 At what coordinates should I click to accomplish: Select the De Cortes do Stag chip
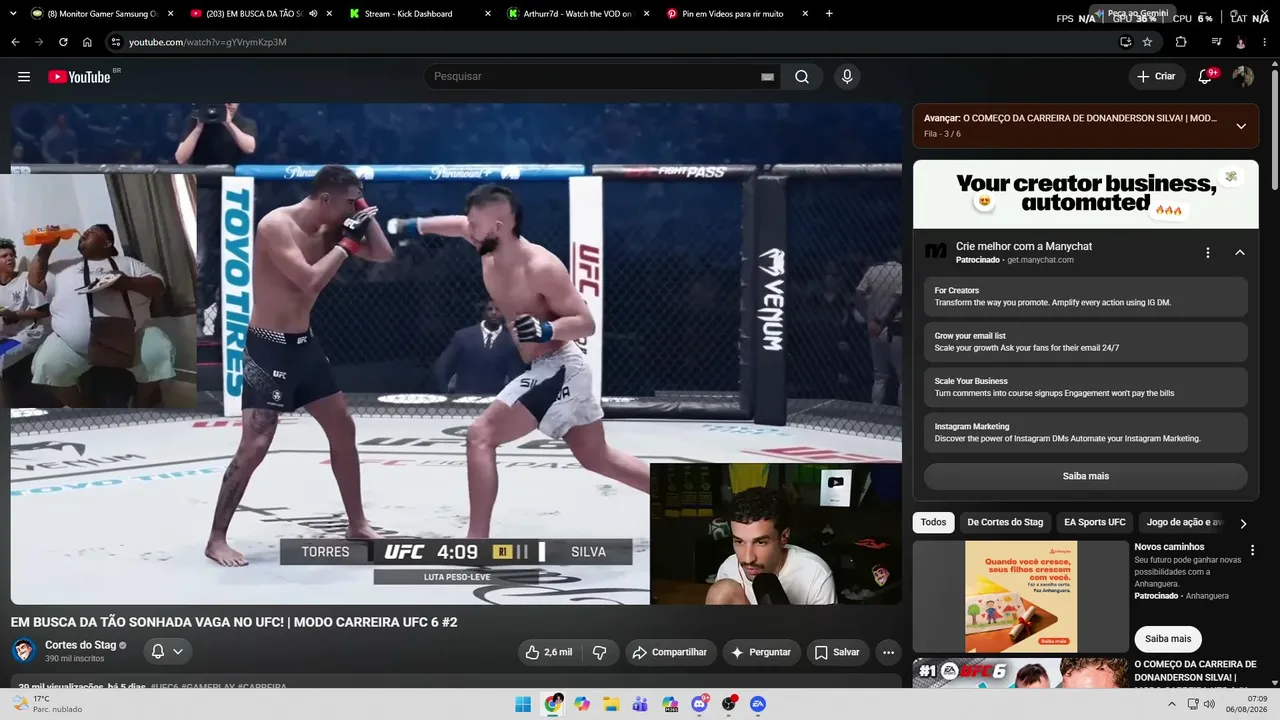(x=1005, y=522)
